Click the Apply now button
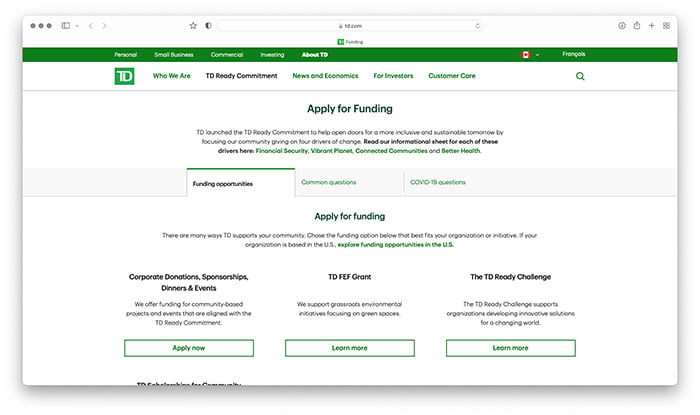 [x=189, y=348]
